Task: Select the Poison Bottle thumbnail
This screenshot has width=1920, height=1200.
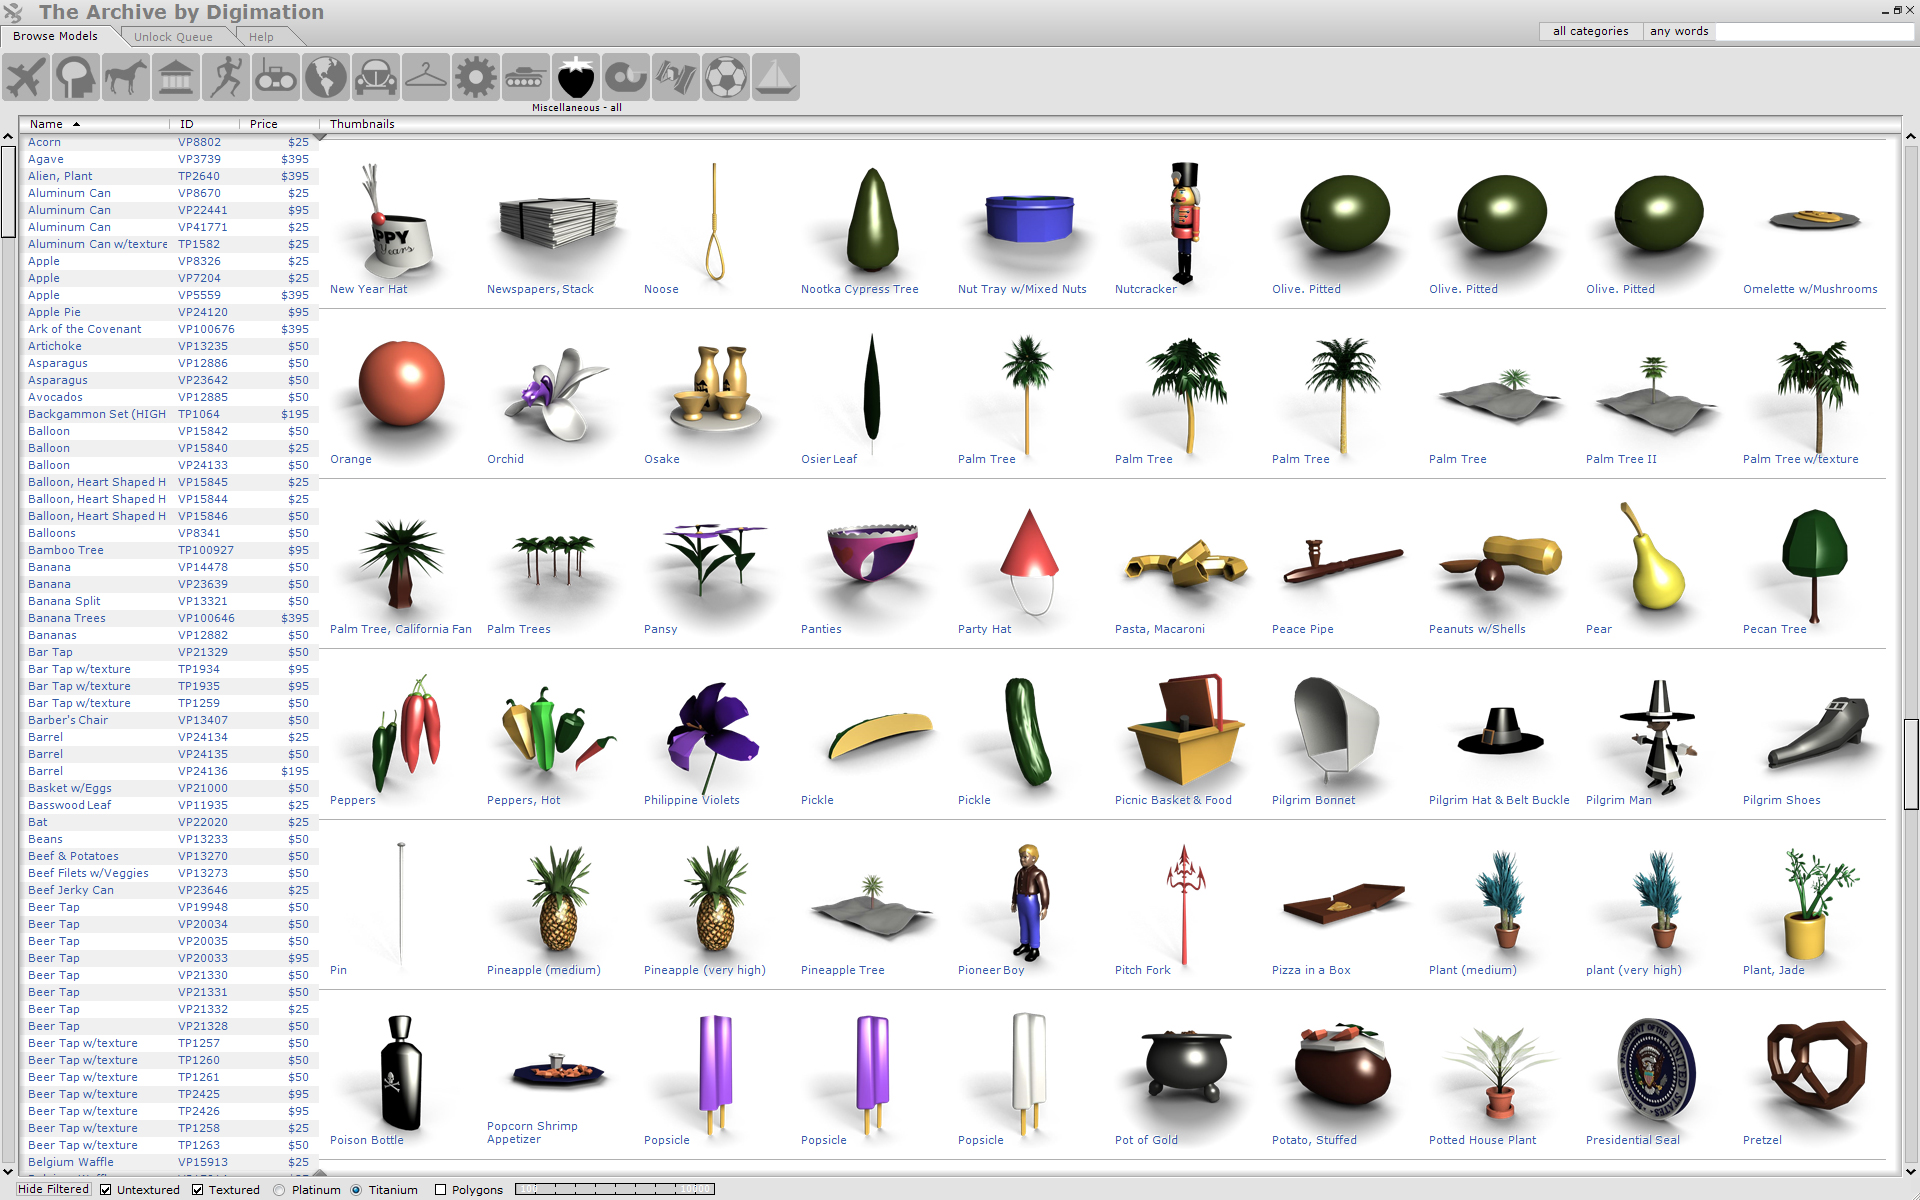Action: click(x=401, y=1073)
